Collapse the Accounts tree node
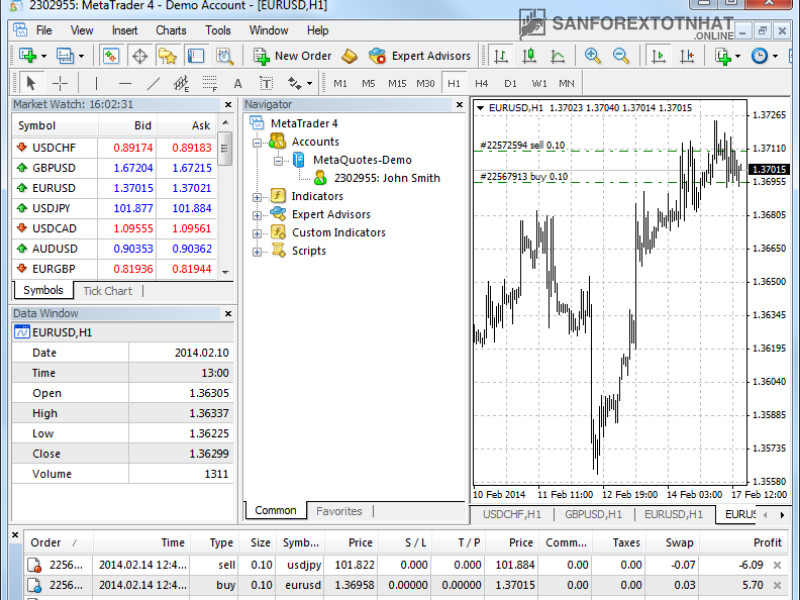This screenshot has height=600, width=800. (257, 142)
